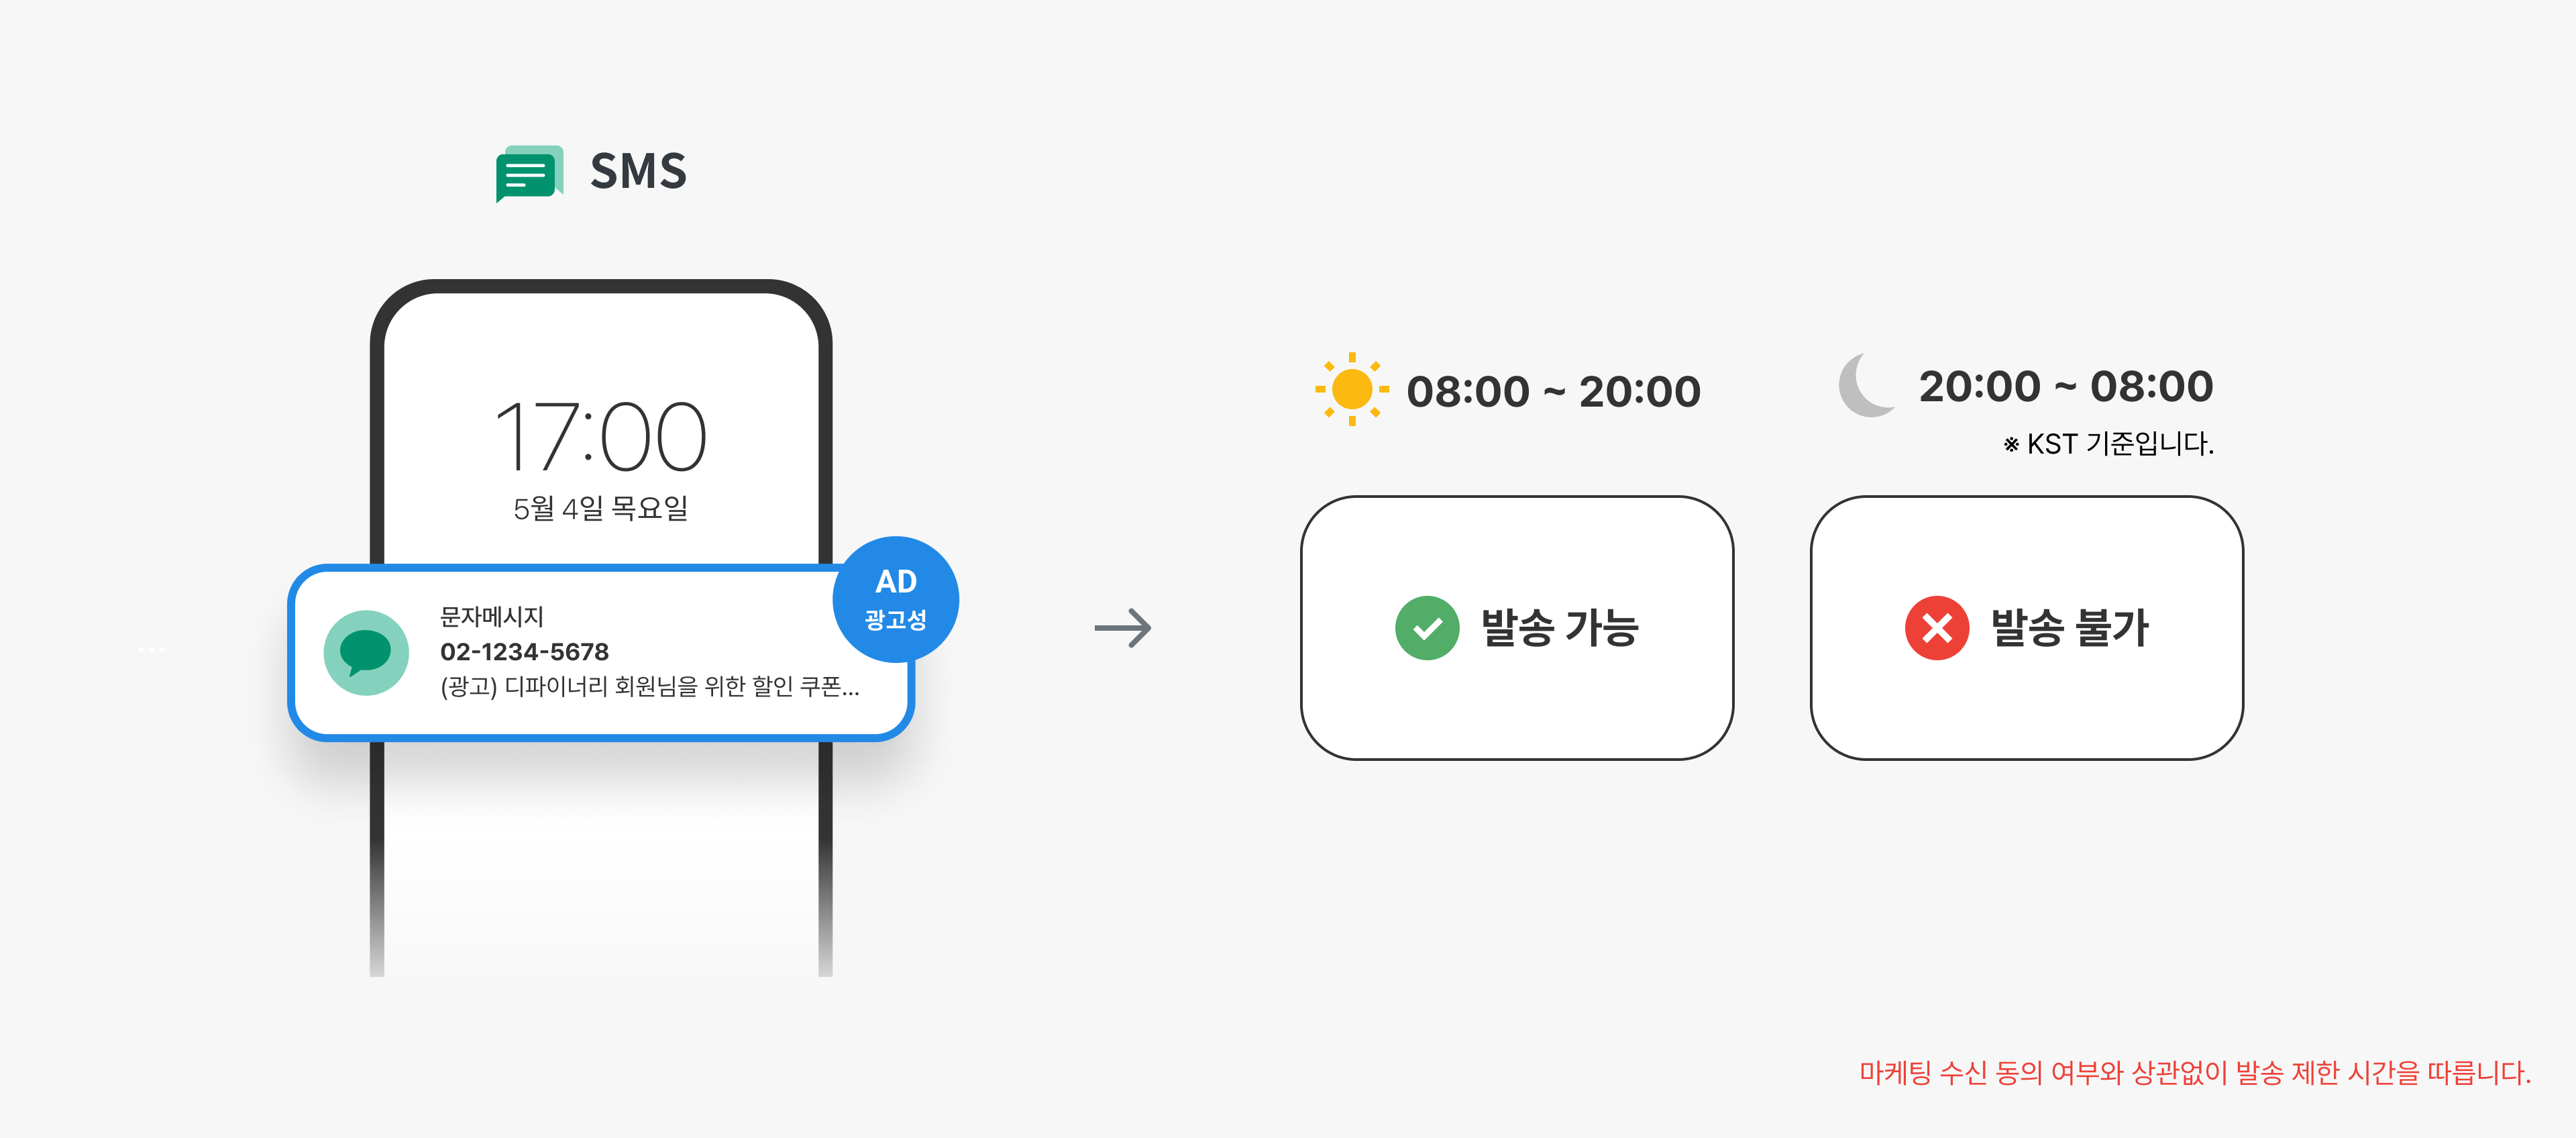Image resolution: width=2576 pixels, height=1138 pixels.
Task: Click the sender number 02-1234-5678
Action: point(524,652)
